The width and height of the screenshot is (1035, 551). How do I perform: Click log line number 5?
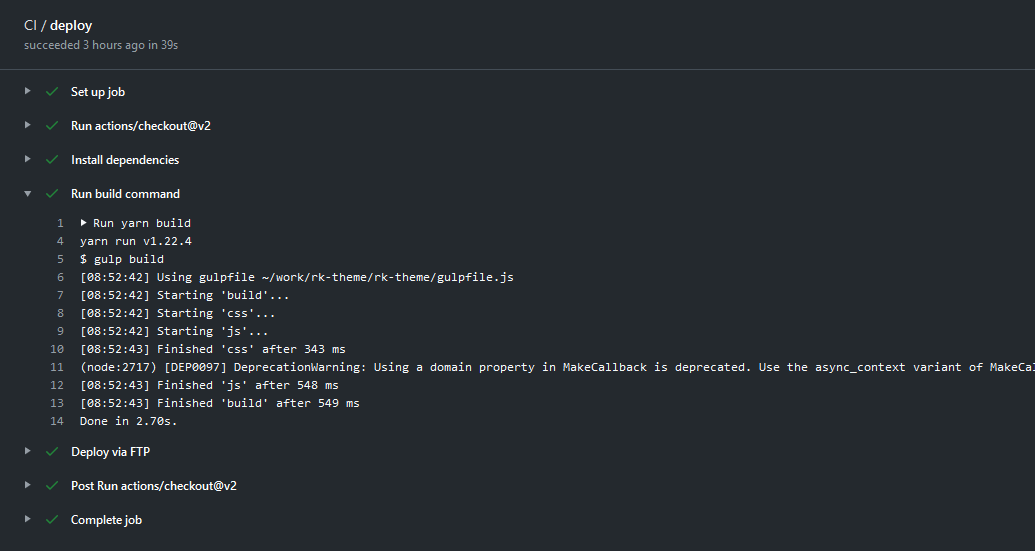pos(60,259)
